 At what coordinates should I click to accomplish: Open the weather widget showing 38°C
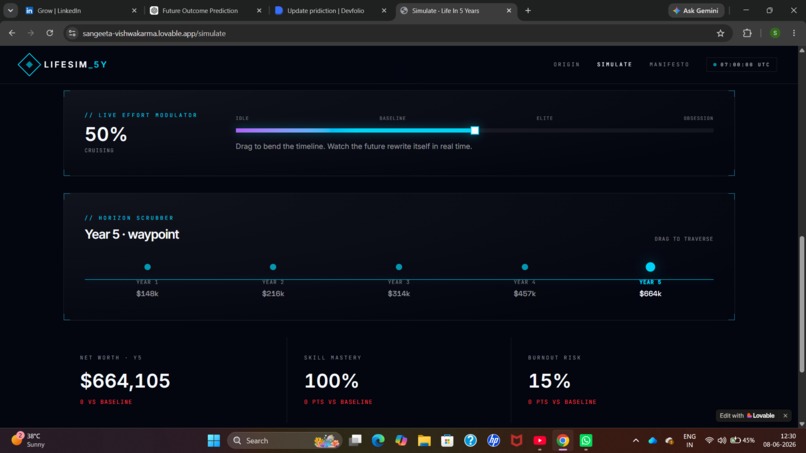click(28, 440)
